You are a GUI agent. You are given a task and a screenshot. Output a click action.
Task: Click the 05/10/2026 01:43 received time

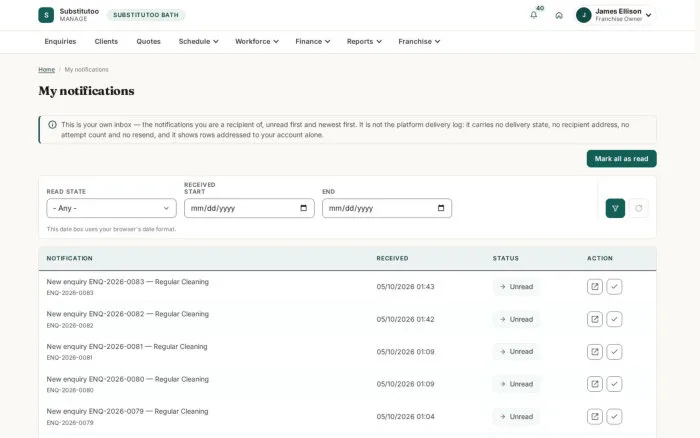coord(405,287)
